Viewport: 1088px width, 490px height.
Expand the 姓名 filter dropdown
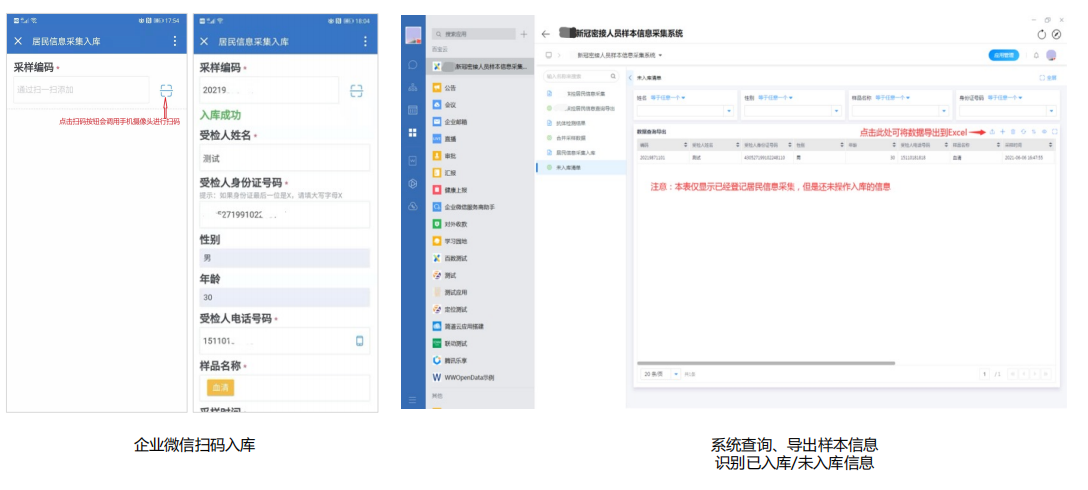click(x=729, y=111)
